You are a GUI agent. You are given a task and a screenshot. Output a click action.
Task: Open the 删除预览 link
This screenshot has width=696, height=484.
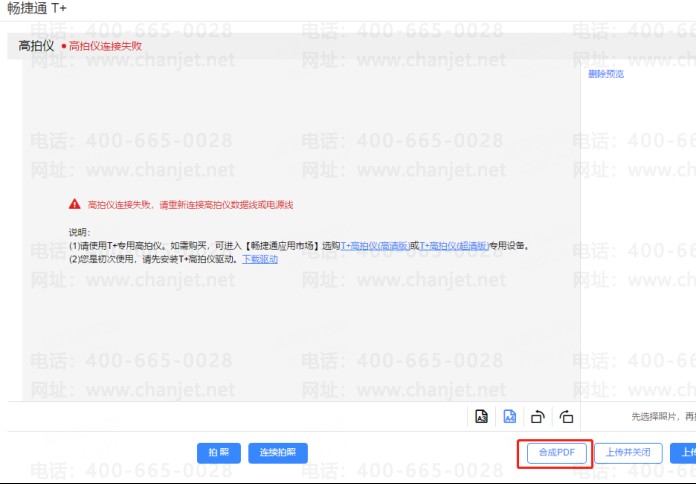pyautogui.click(x=606, y=74)
